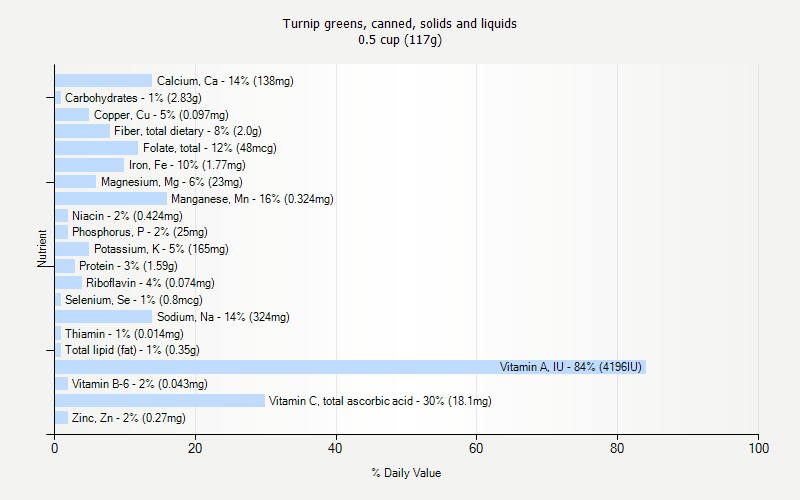This screenshot has height=500, width=800.
Task: Click the serving size text '0.5 cup (117g)'
Action: click(x=399, y=40)
